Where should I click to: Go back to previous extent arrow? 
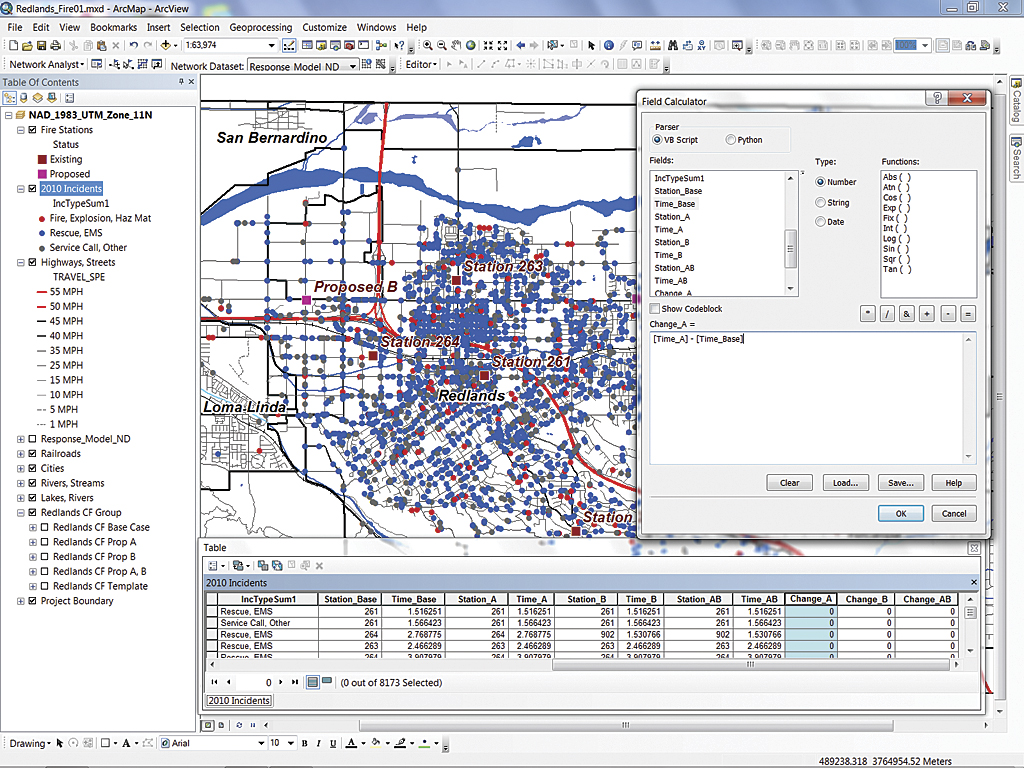[520, 45]
